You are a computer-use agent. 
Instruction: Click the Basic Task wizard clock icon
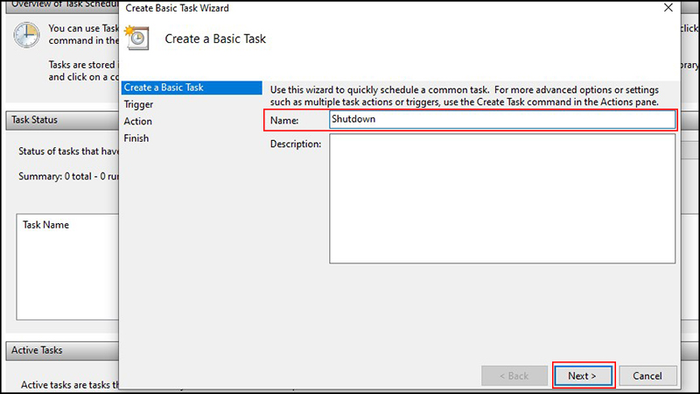[136, 37]
